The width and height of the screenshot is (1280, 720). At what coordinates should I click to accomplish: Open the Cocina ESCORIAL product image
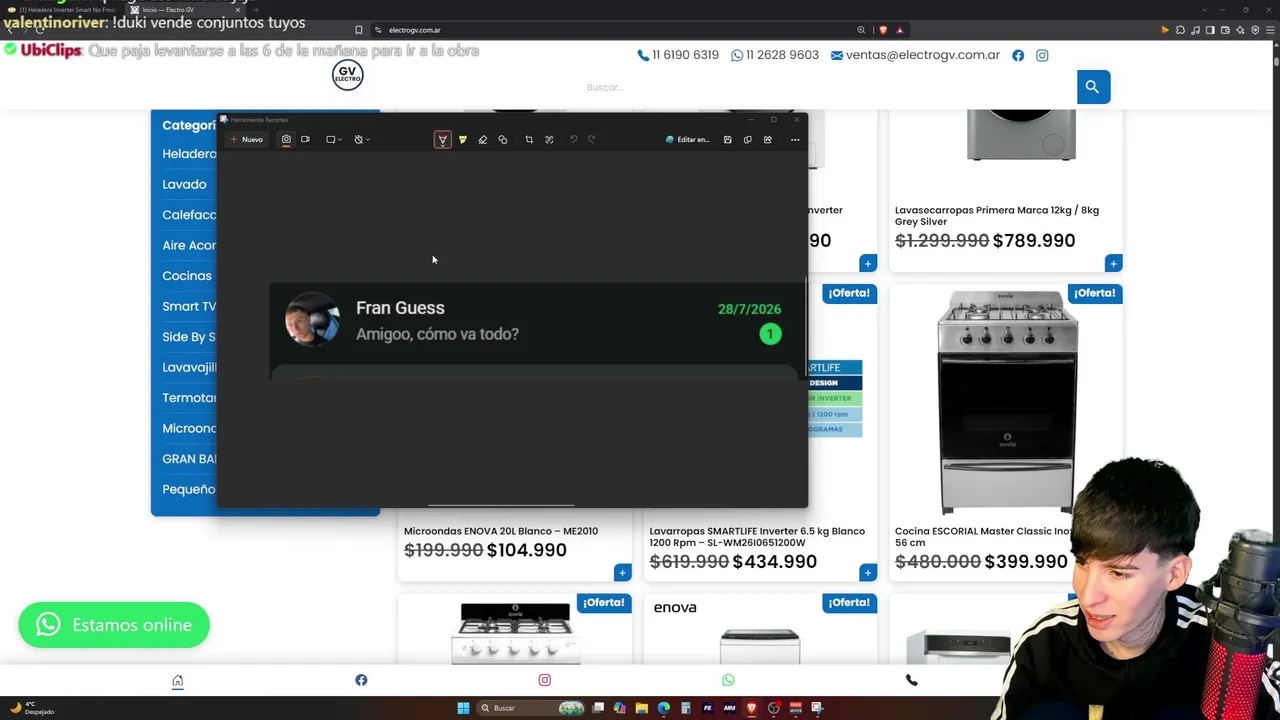(1007, 402)
